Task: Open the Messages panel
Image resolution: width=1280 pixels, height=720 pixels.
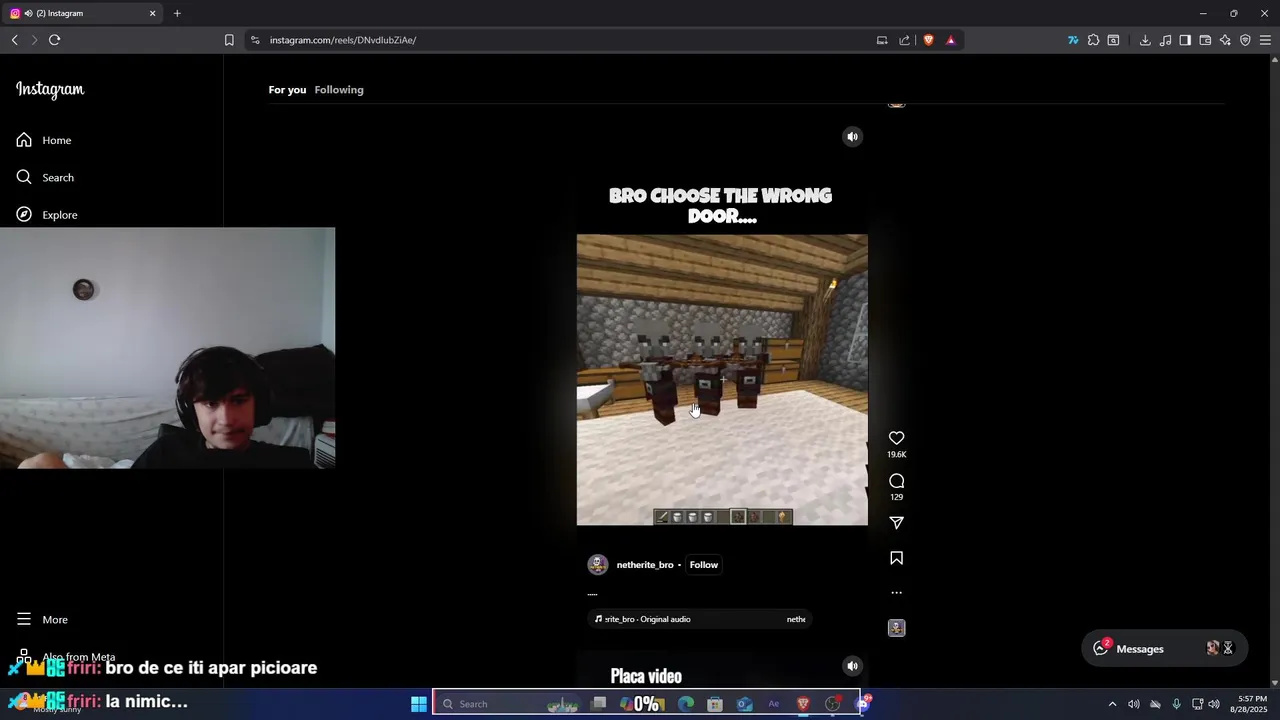Action: pyautogui.click(x=1164, y=649)
